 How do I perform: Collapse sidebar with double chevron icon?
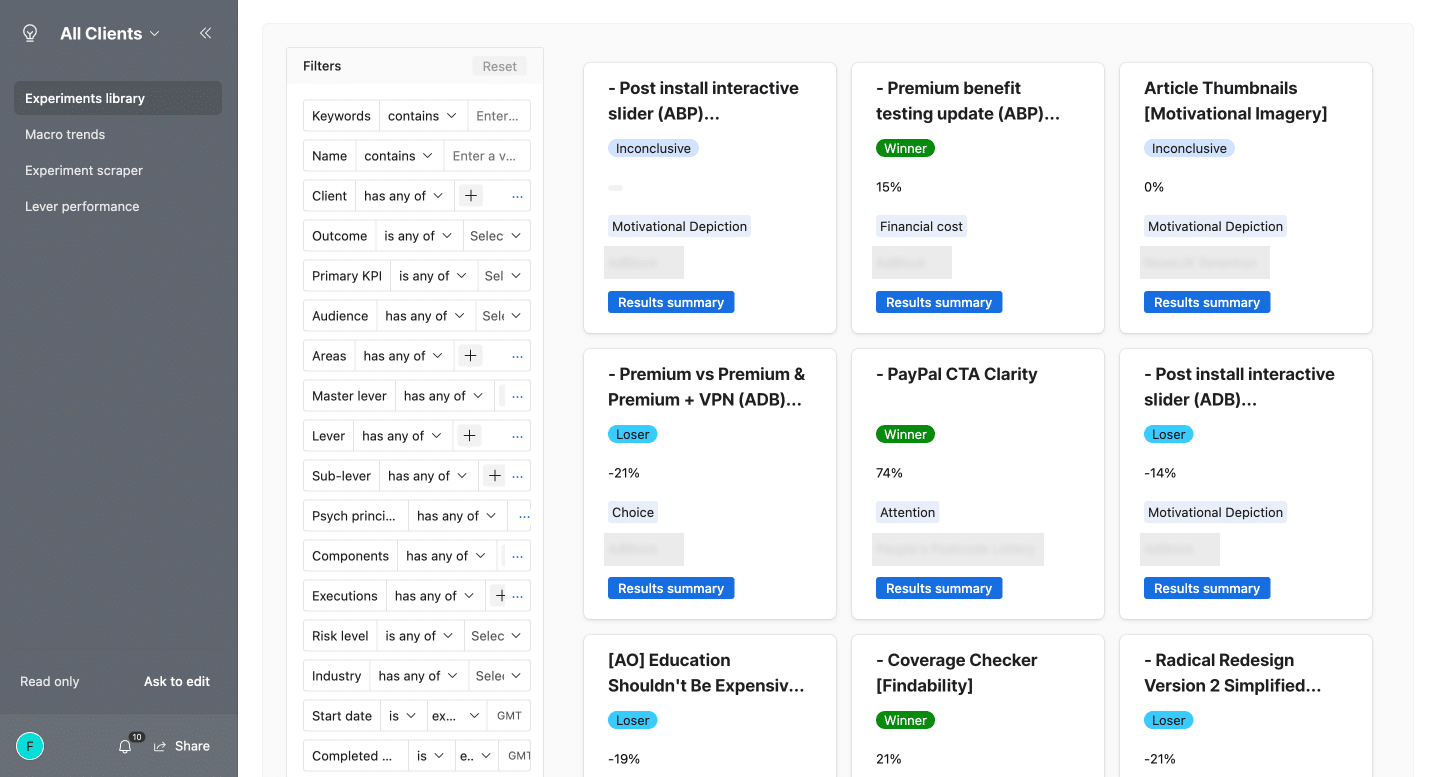(x=205, y=33)
